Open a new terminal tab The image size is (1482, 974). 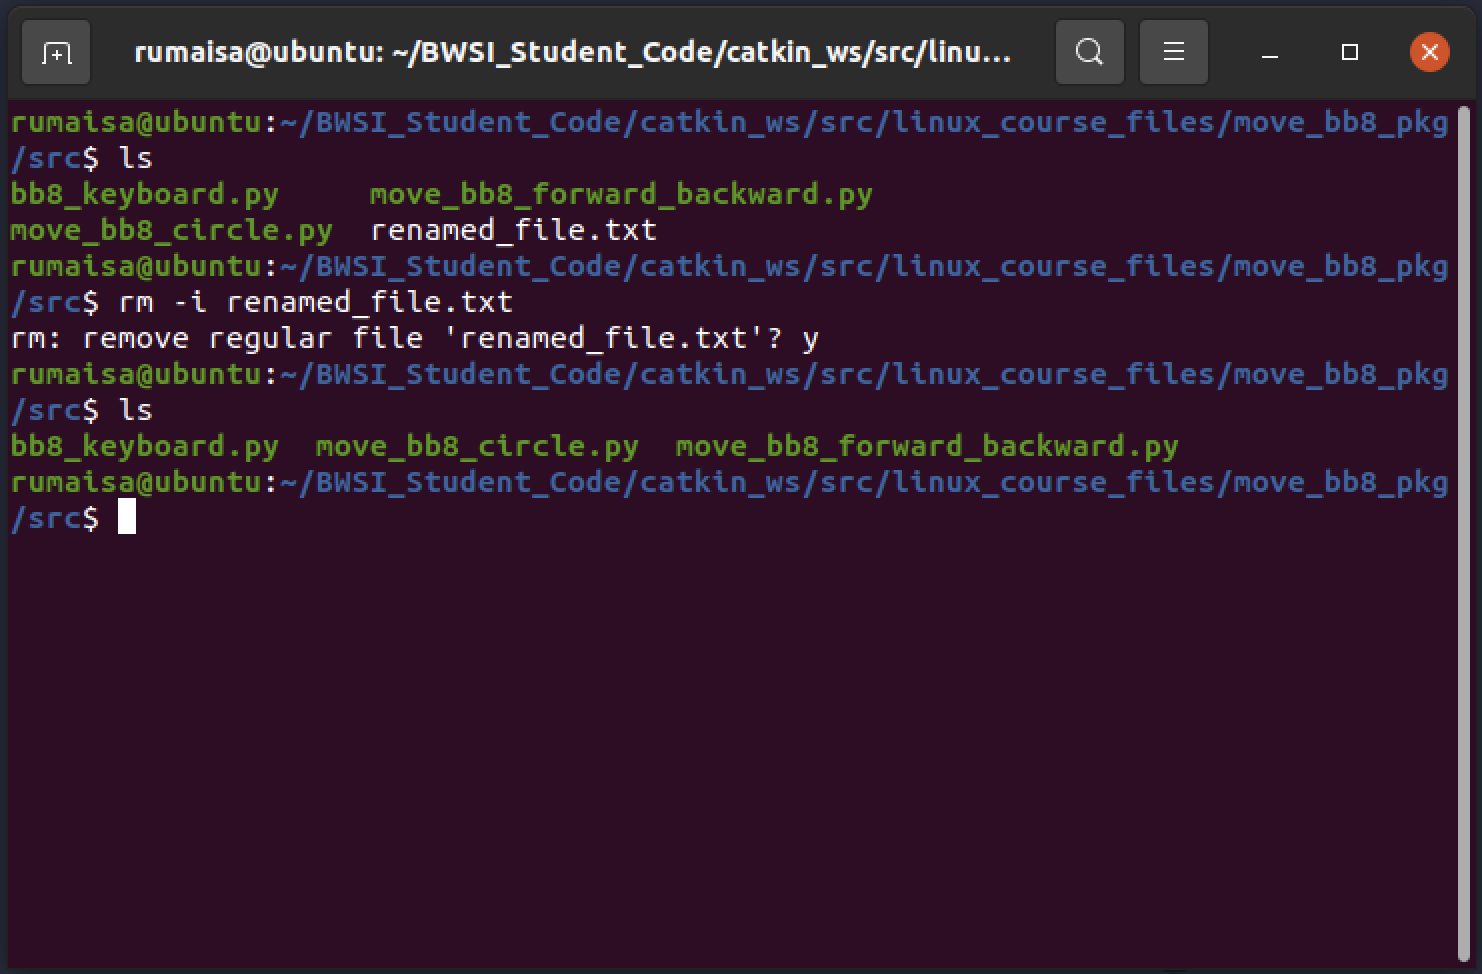click(56, 52)
